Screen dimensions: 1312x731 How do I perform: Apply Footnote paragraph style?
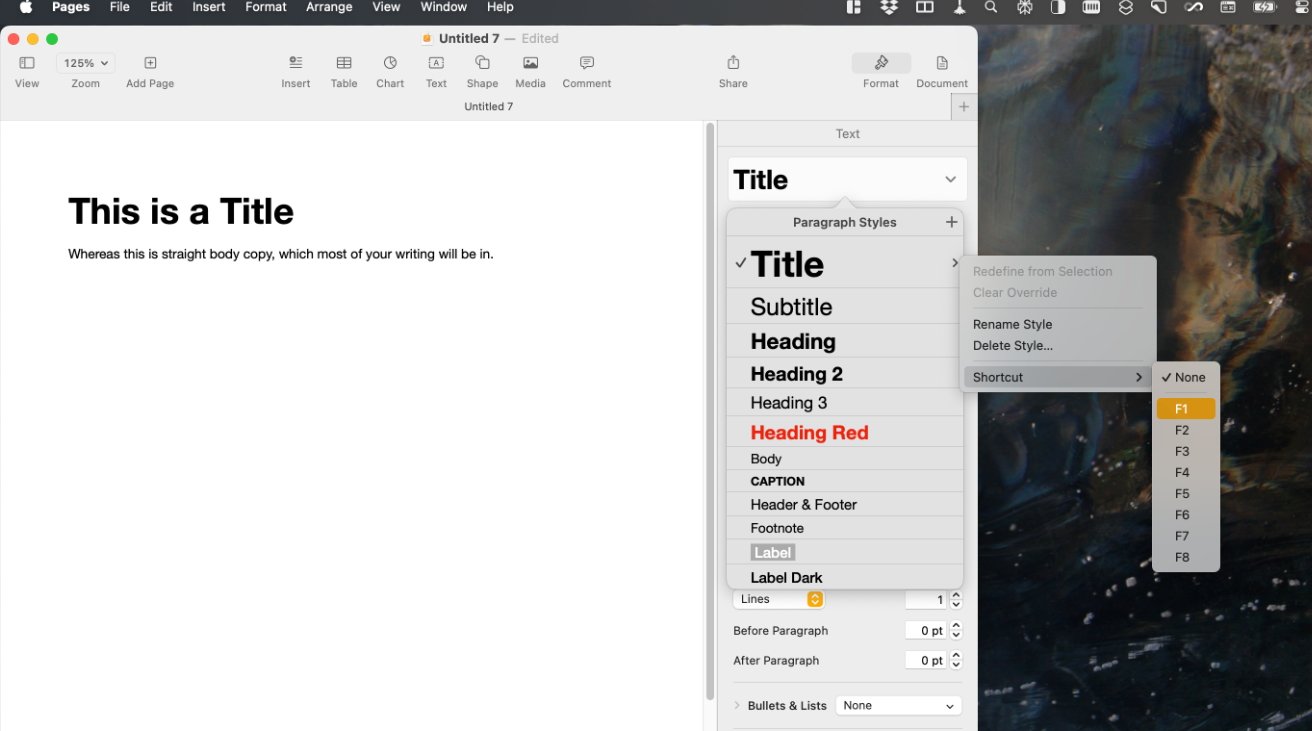pos(845,528)
